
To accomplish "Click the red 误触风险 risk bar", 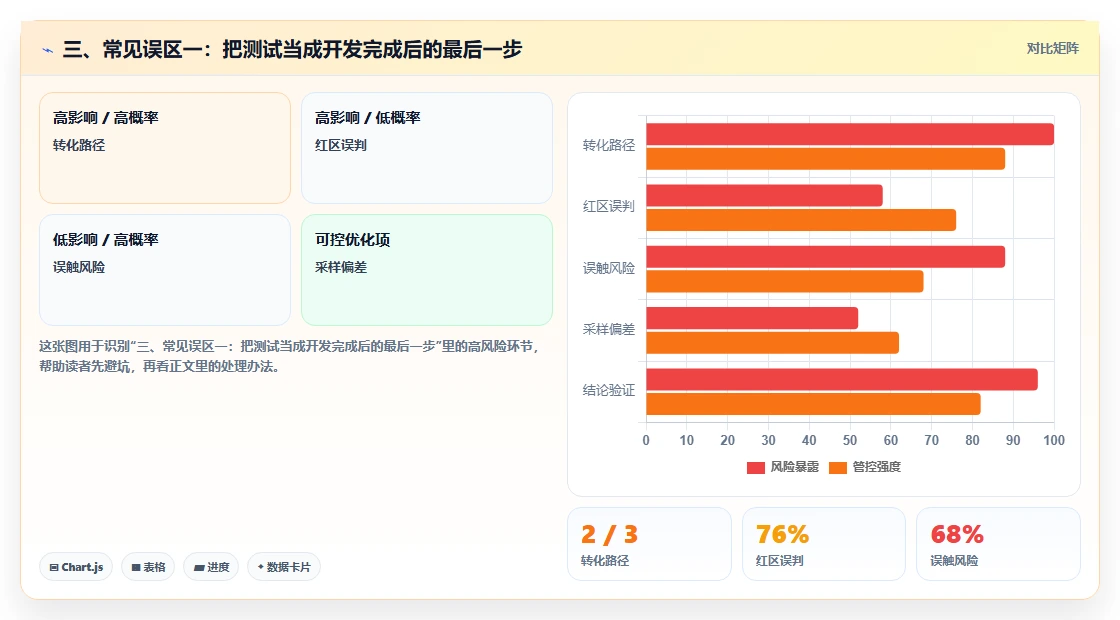I will pos(826,257).
